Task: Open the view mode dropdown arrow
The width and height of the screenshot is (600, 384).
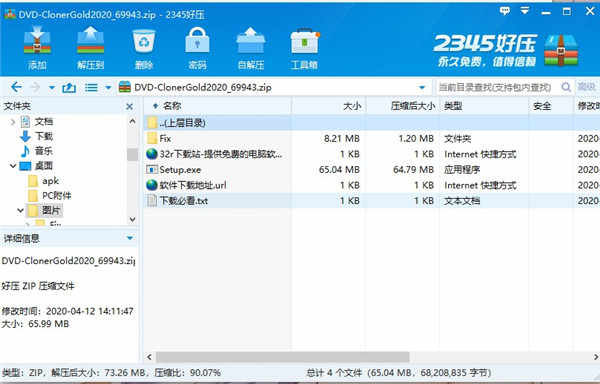Action: click(x=108, y=88)
